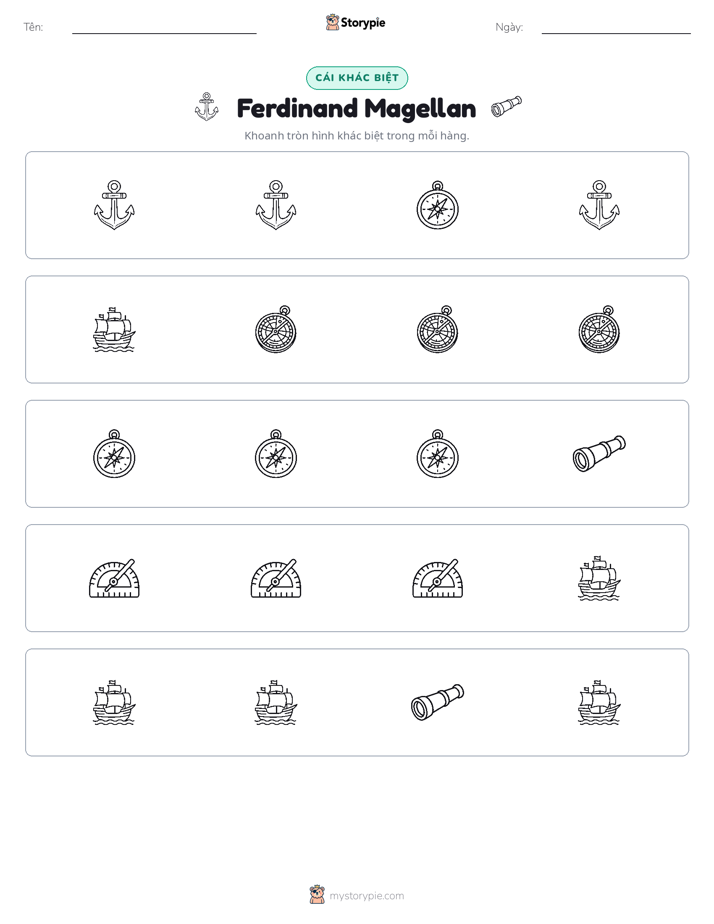Click the spyglass icon right of title
The height and width of the screenshot is (924, 714).
point(507,107)
